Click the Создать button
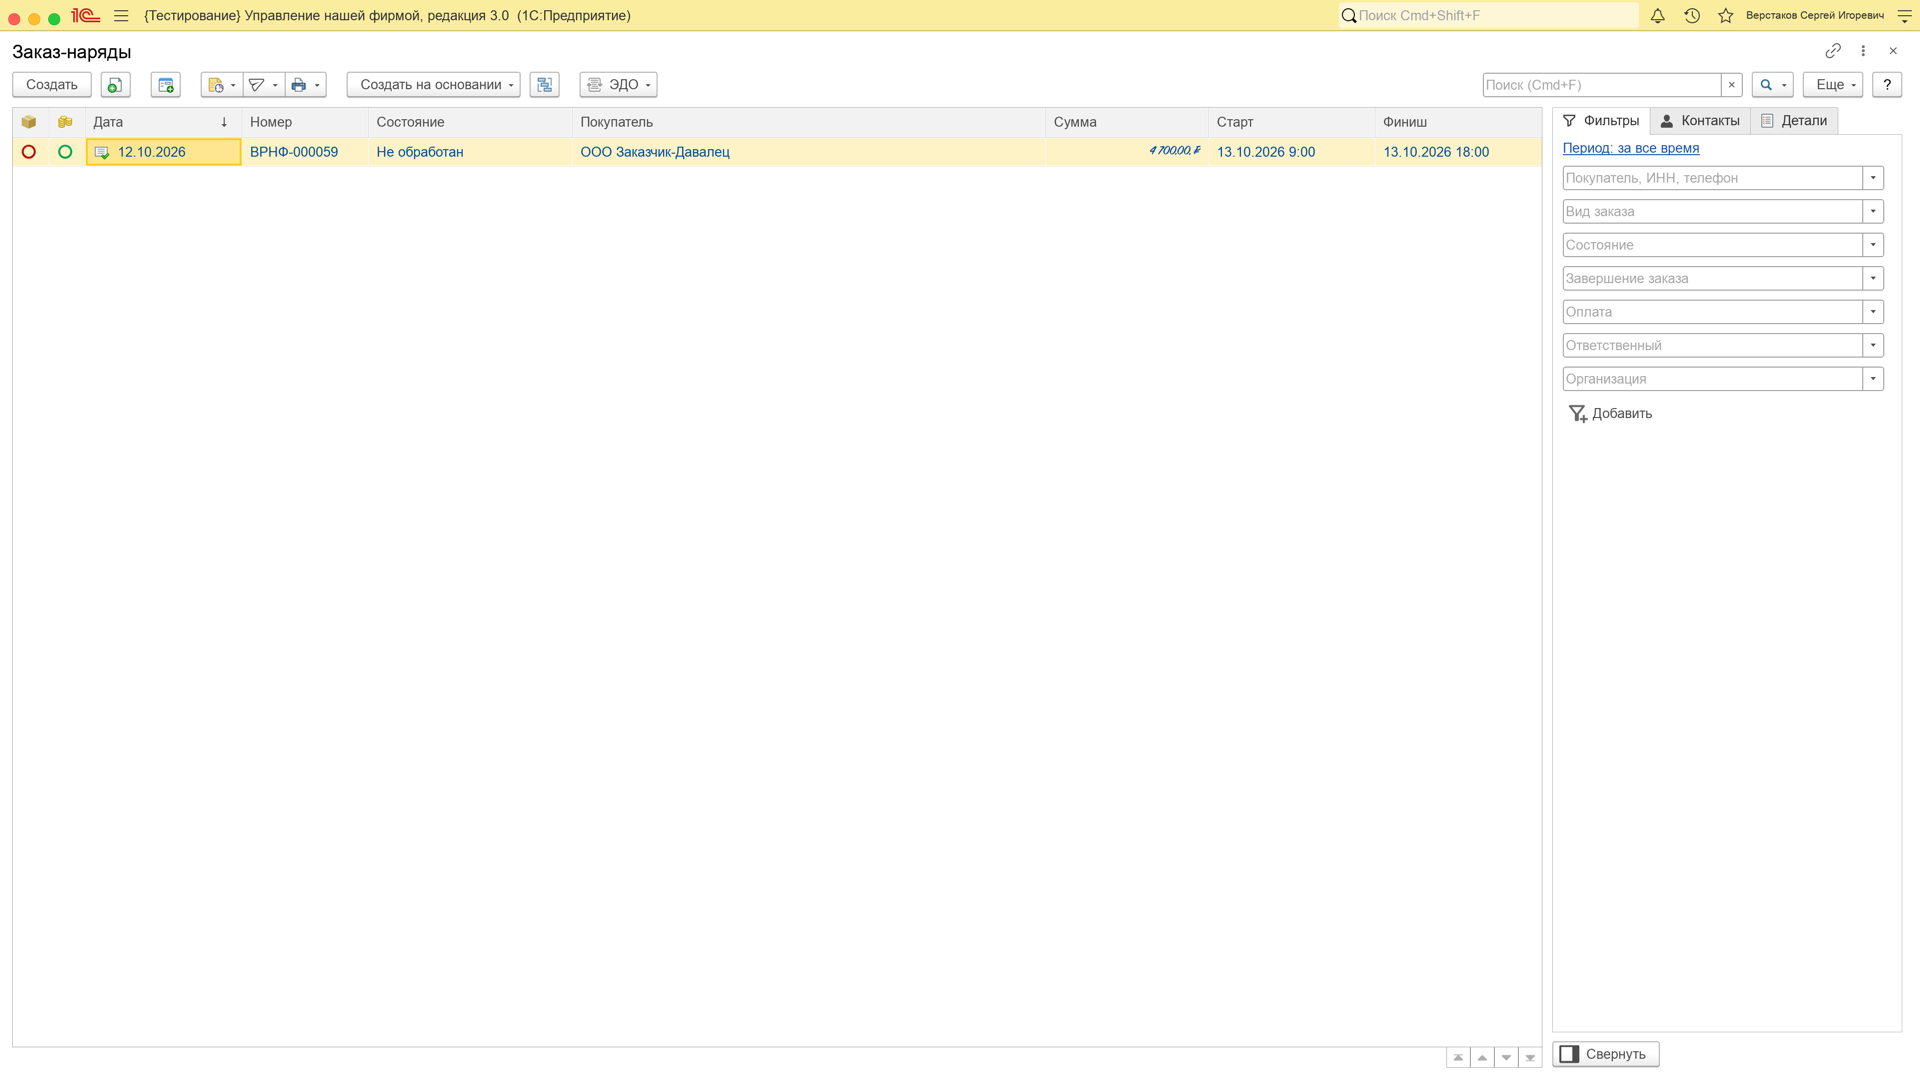The image size is (1920, 1080). coord(52,85)
